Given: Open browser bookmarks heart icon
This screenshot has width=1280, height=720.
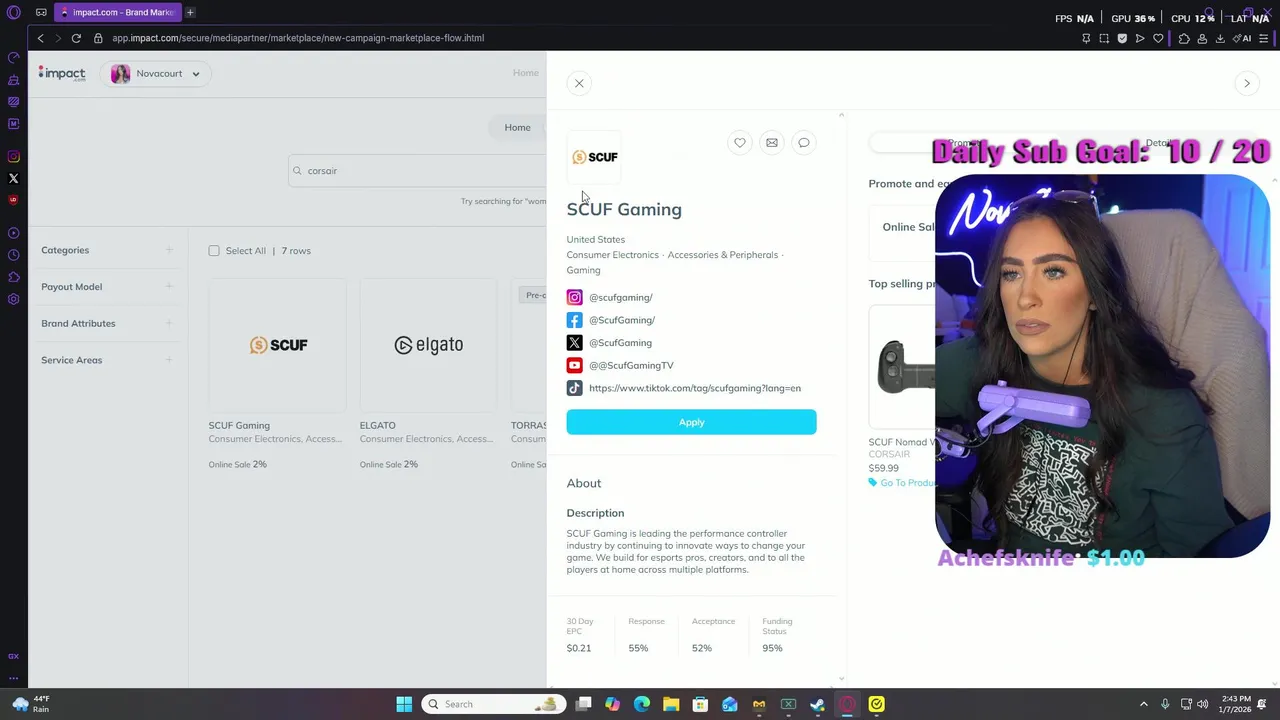Looking at the screenshot, I should tap(1158, 38).
